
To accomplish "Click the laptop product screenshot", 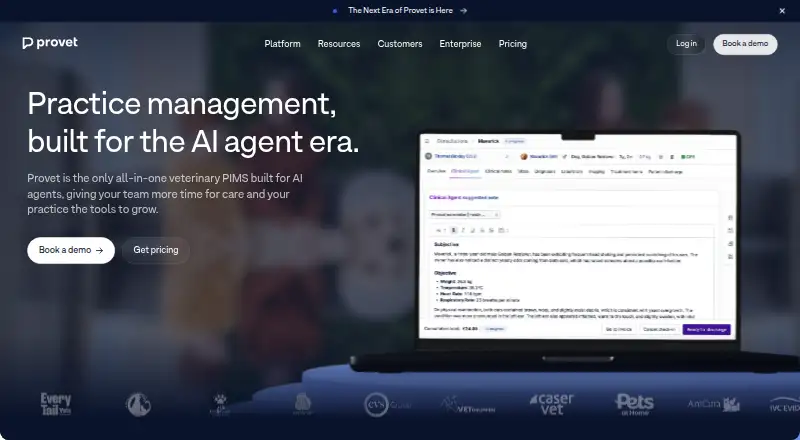I will (577, 235).
